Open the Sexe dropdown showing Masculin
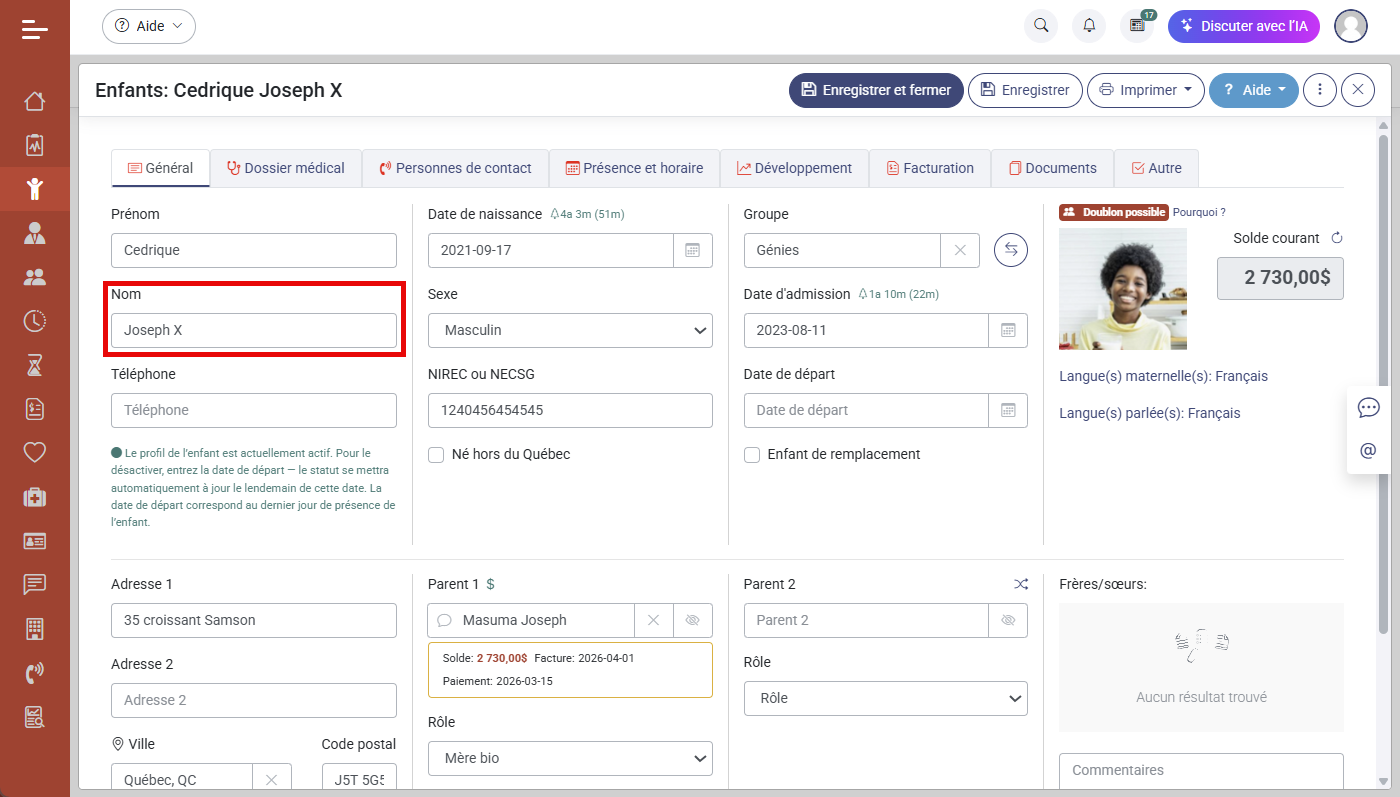This screenshot has height=797, width=1400. click(x=570, y=330)
